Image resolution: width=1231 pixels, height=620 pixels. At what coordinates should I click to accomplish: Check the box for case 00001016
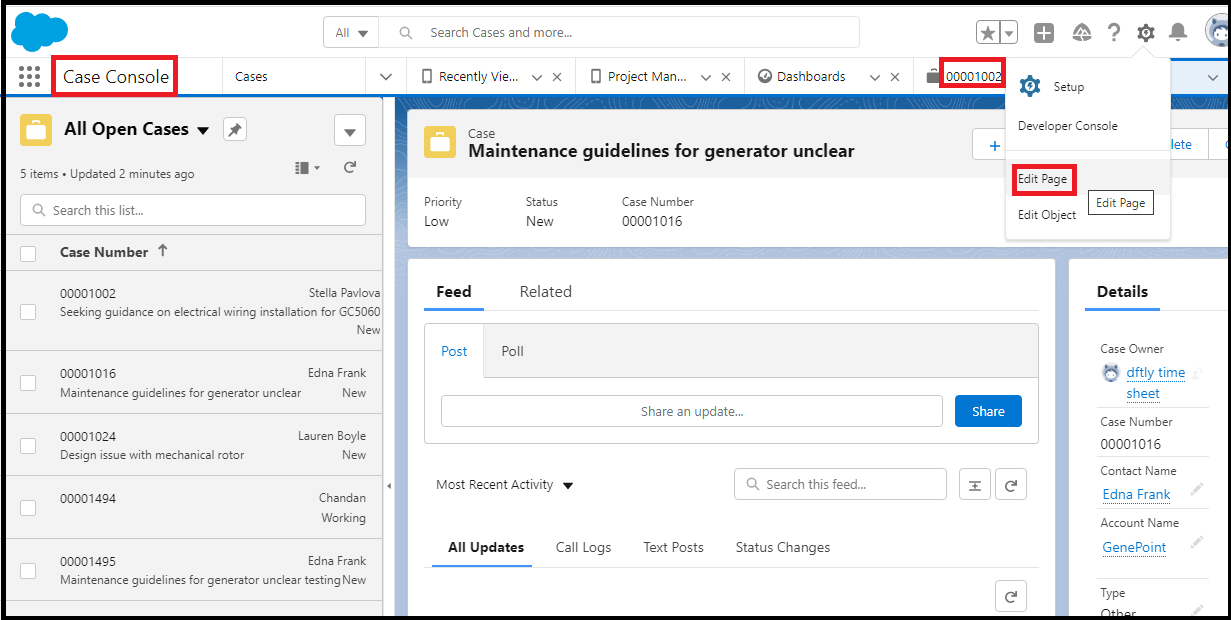click(x=28, y=383)
